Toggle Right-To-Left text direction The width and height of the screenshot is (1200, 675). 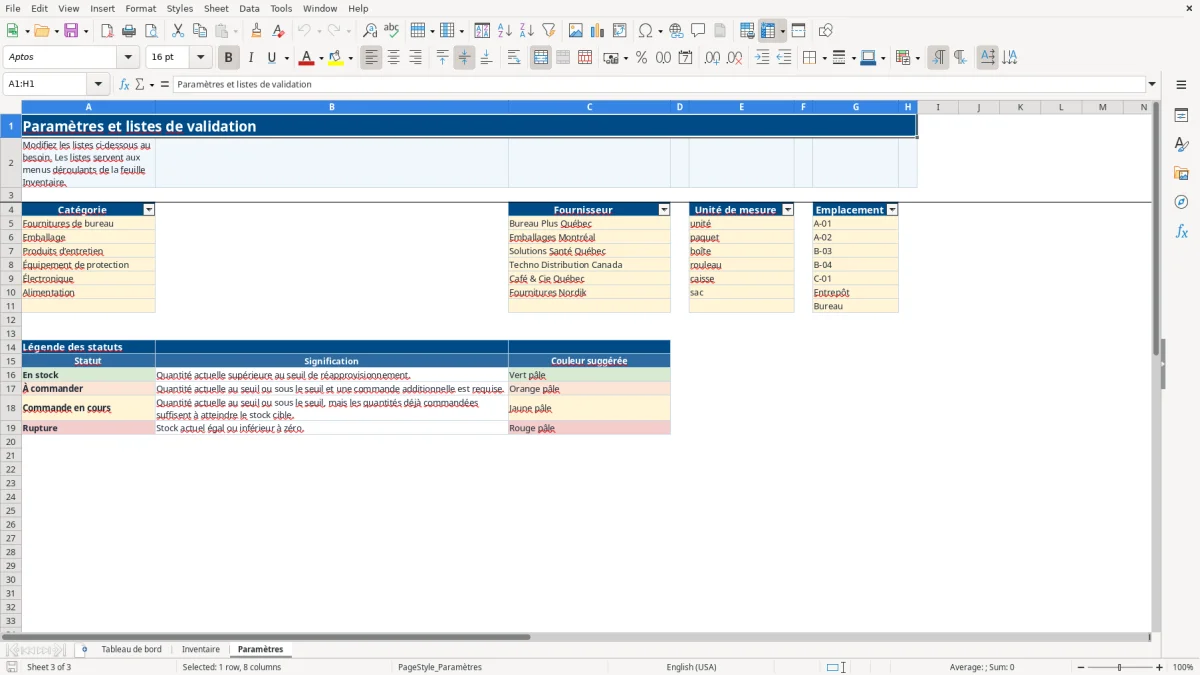coord(960,58)
